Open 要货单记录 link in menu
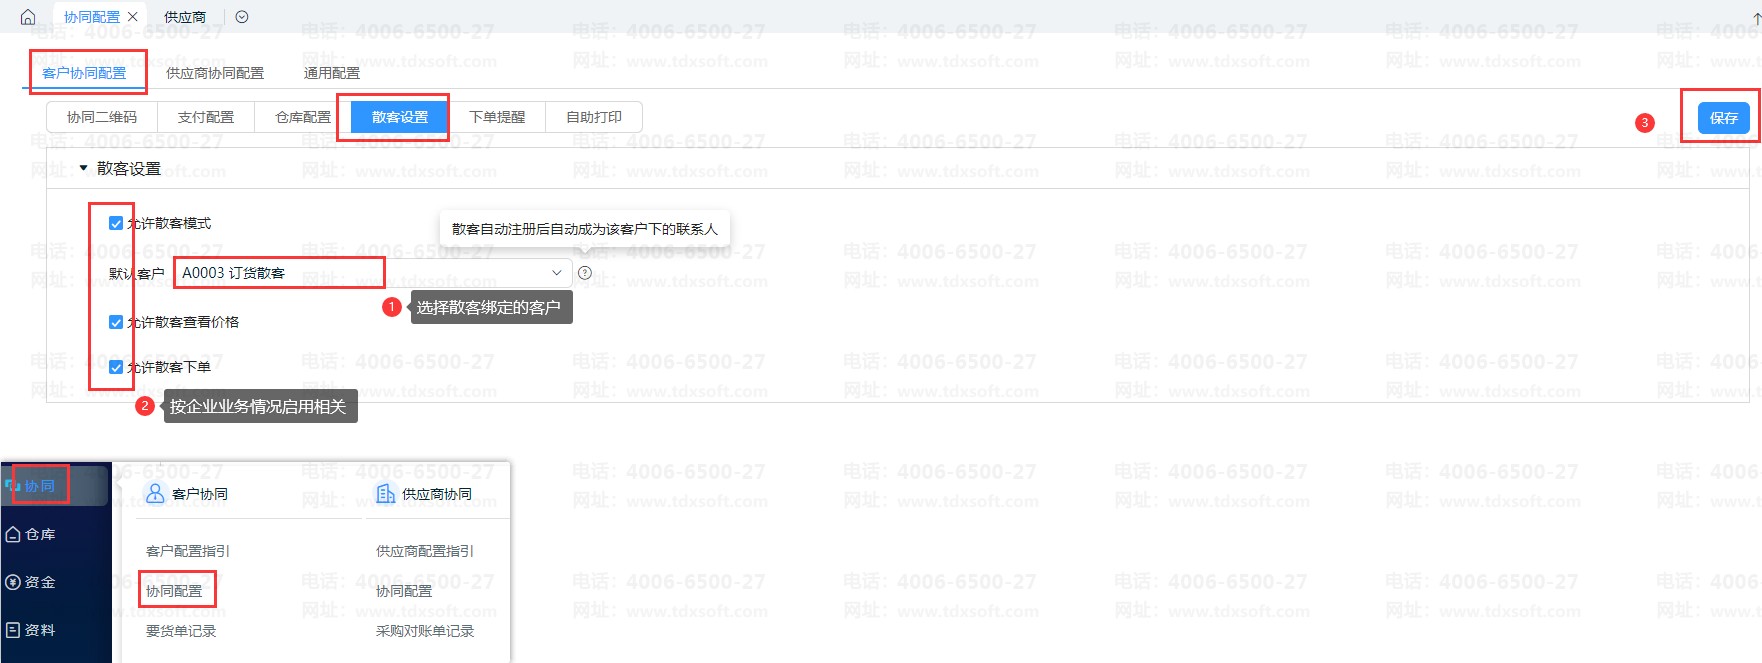The height and width of the screenshot is (663, 1762). point(181,631)
